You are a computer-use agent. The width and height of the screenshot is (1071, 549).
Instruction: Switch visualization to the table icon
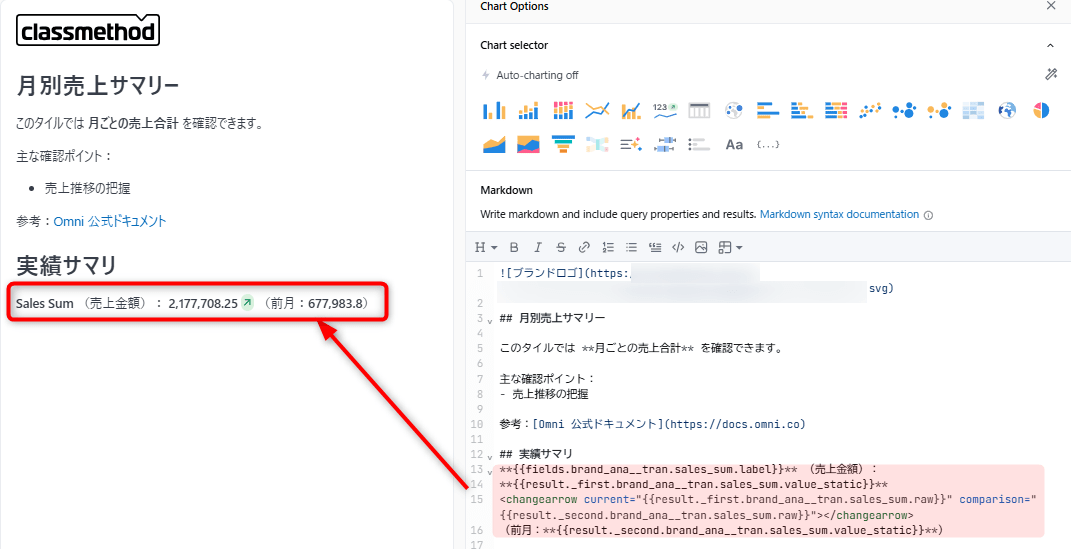699,110
